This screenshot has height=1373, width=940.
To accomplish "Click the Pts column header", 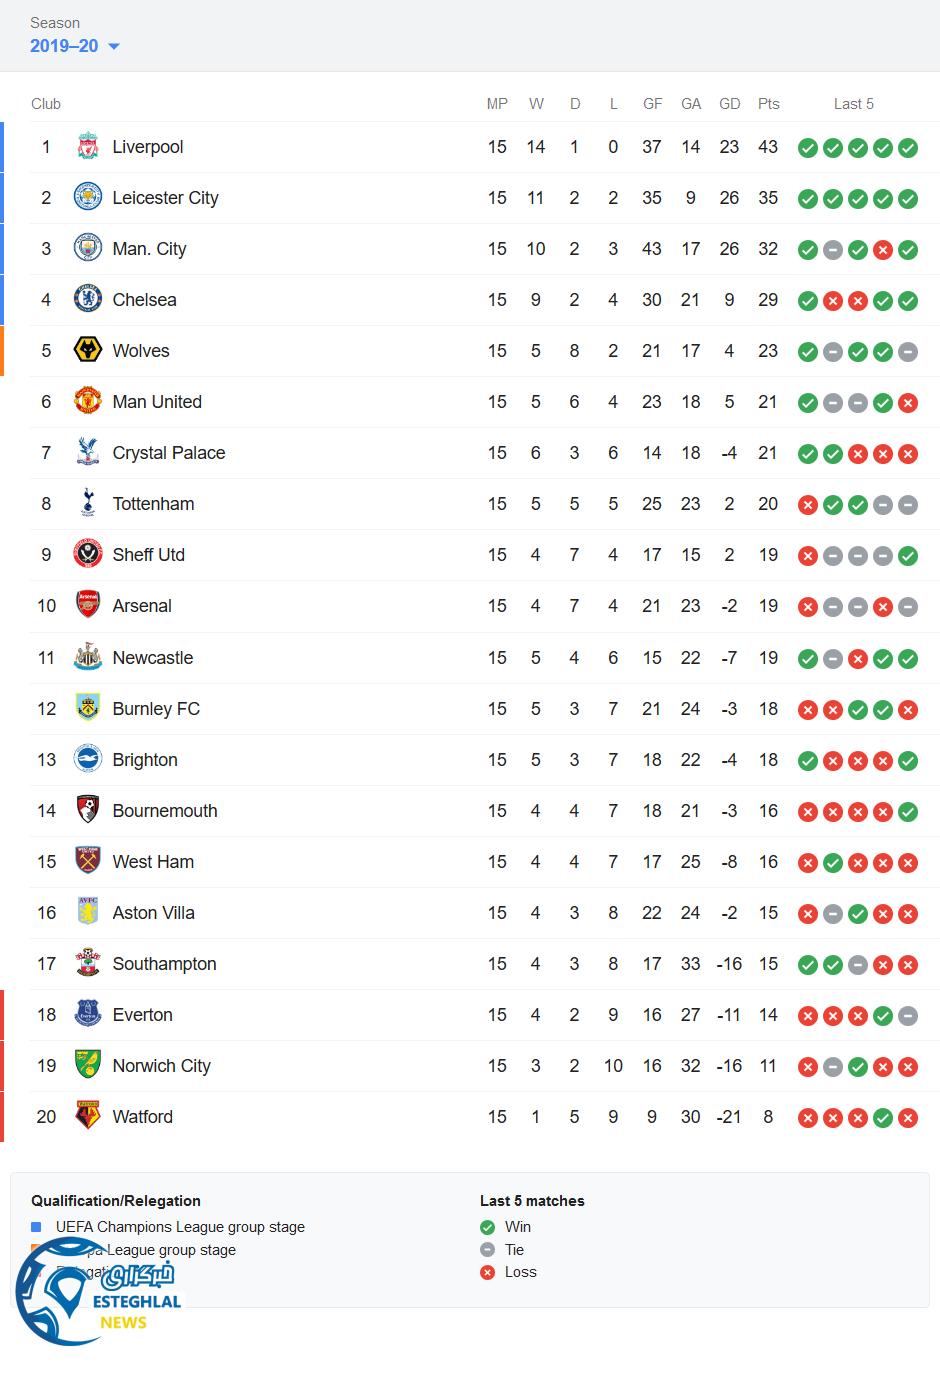I will (768, 104).
